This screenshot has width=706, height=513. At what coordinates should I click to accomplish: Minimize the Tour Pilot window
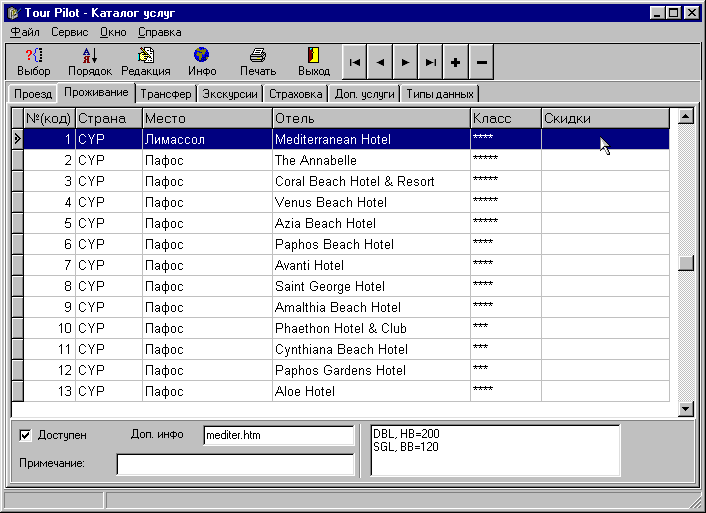pos(657,13)
